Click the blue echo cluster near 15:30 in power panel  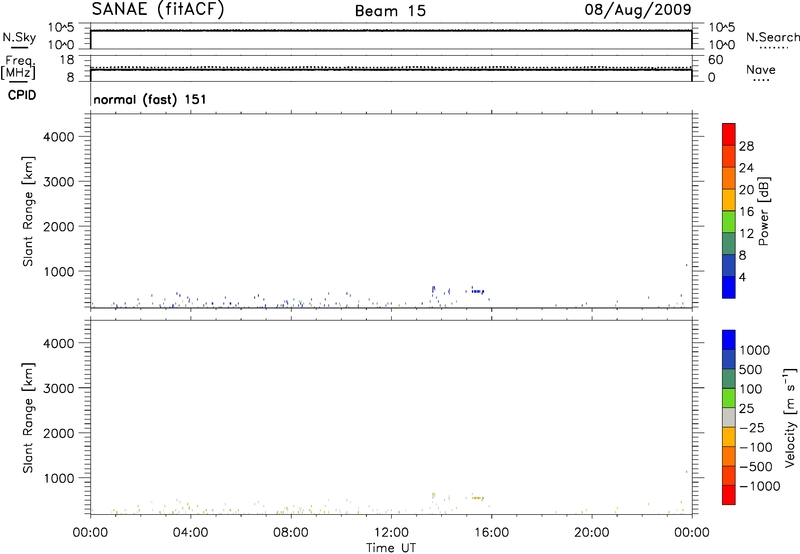tap(478, 291)
